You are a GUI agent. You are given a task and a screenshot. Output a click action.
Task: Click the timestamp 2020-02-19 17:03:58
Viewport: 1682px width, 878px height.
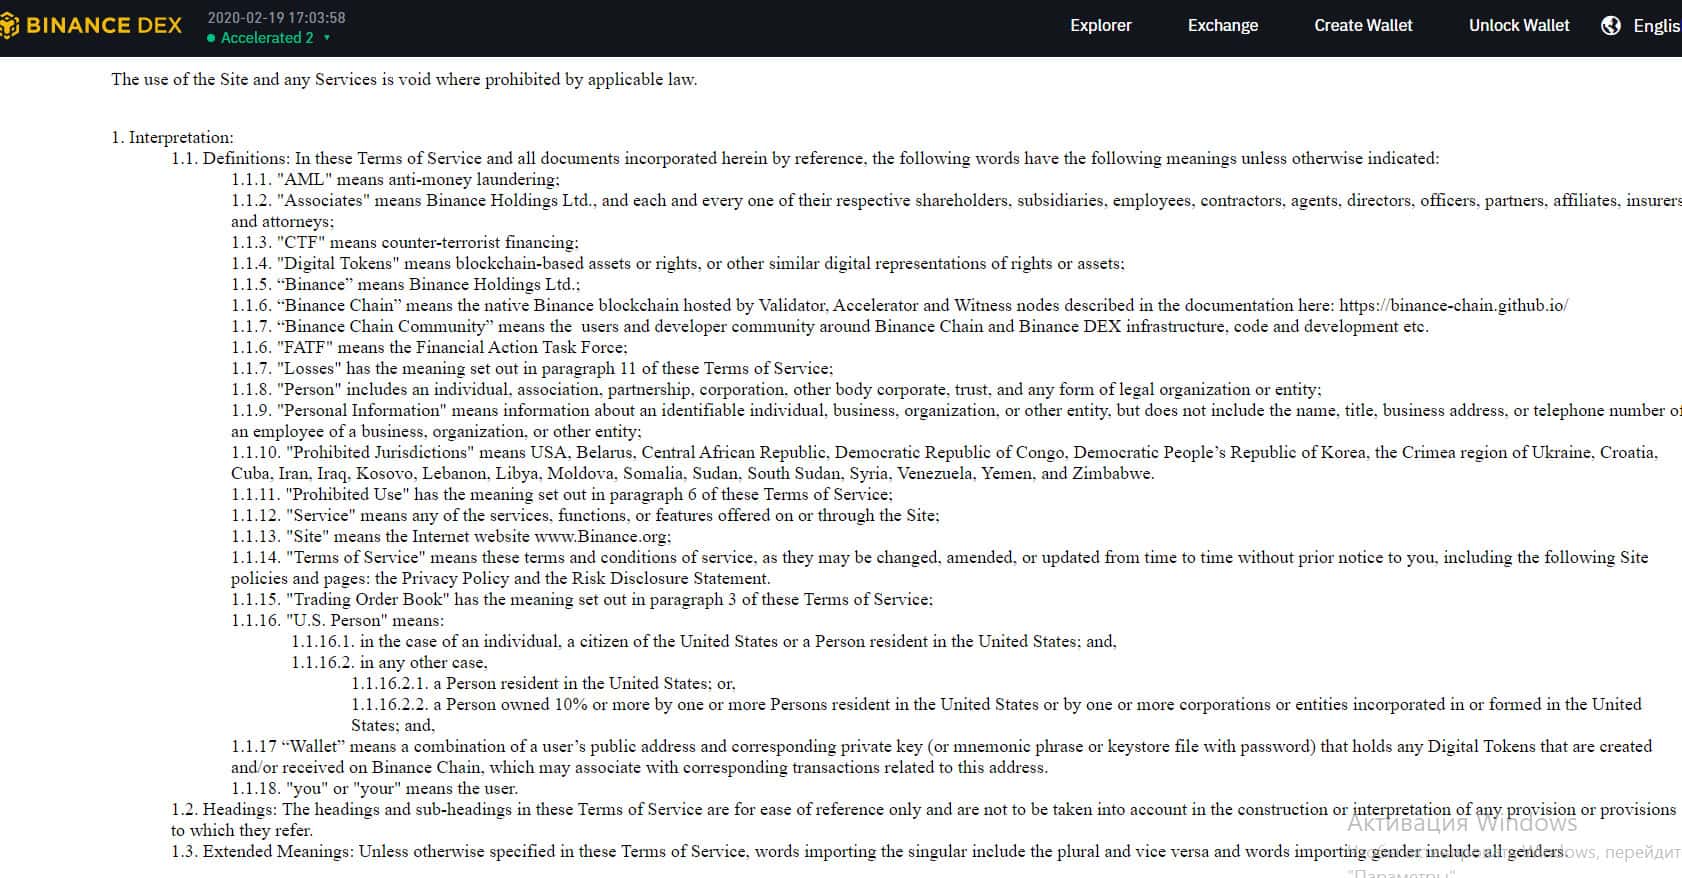(x=276, y=18)
